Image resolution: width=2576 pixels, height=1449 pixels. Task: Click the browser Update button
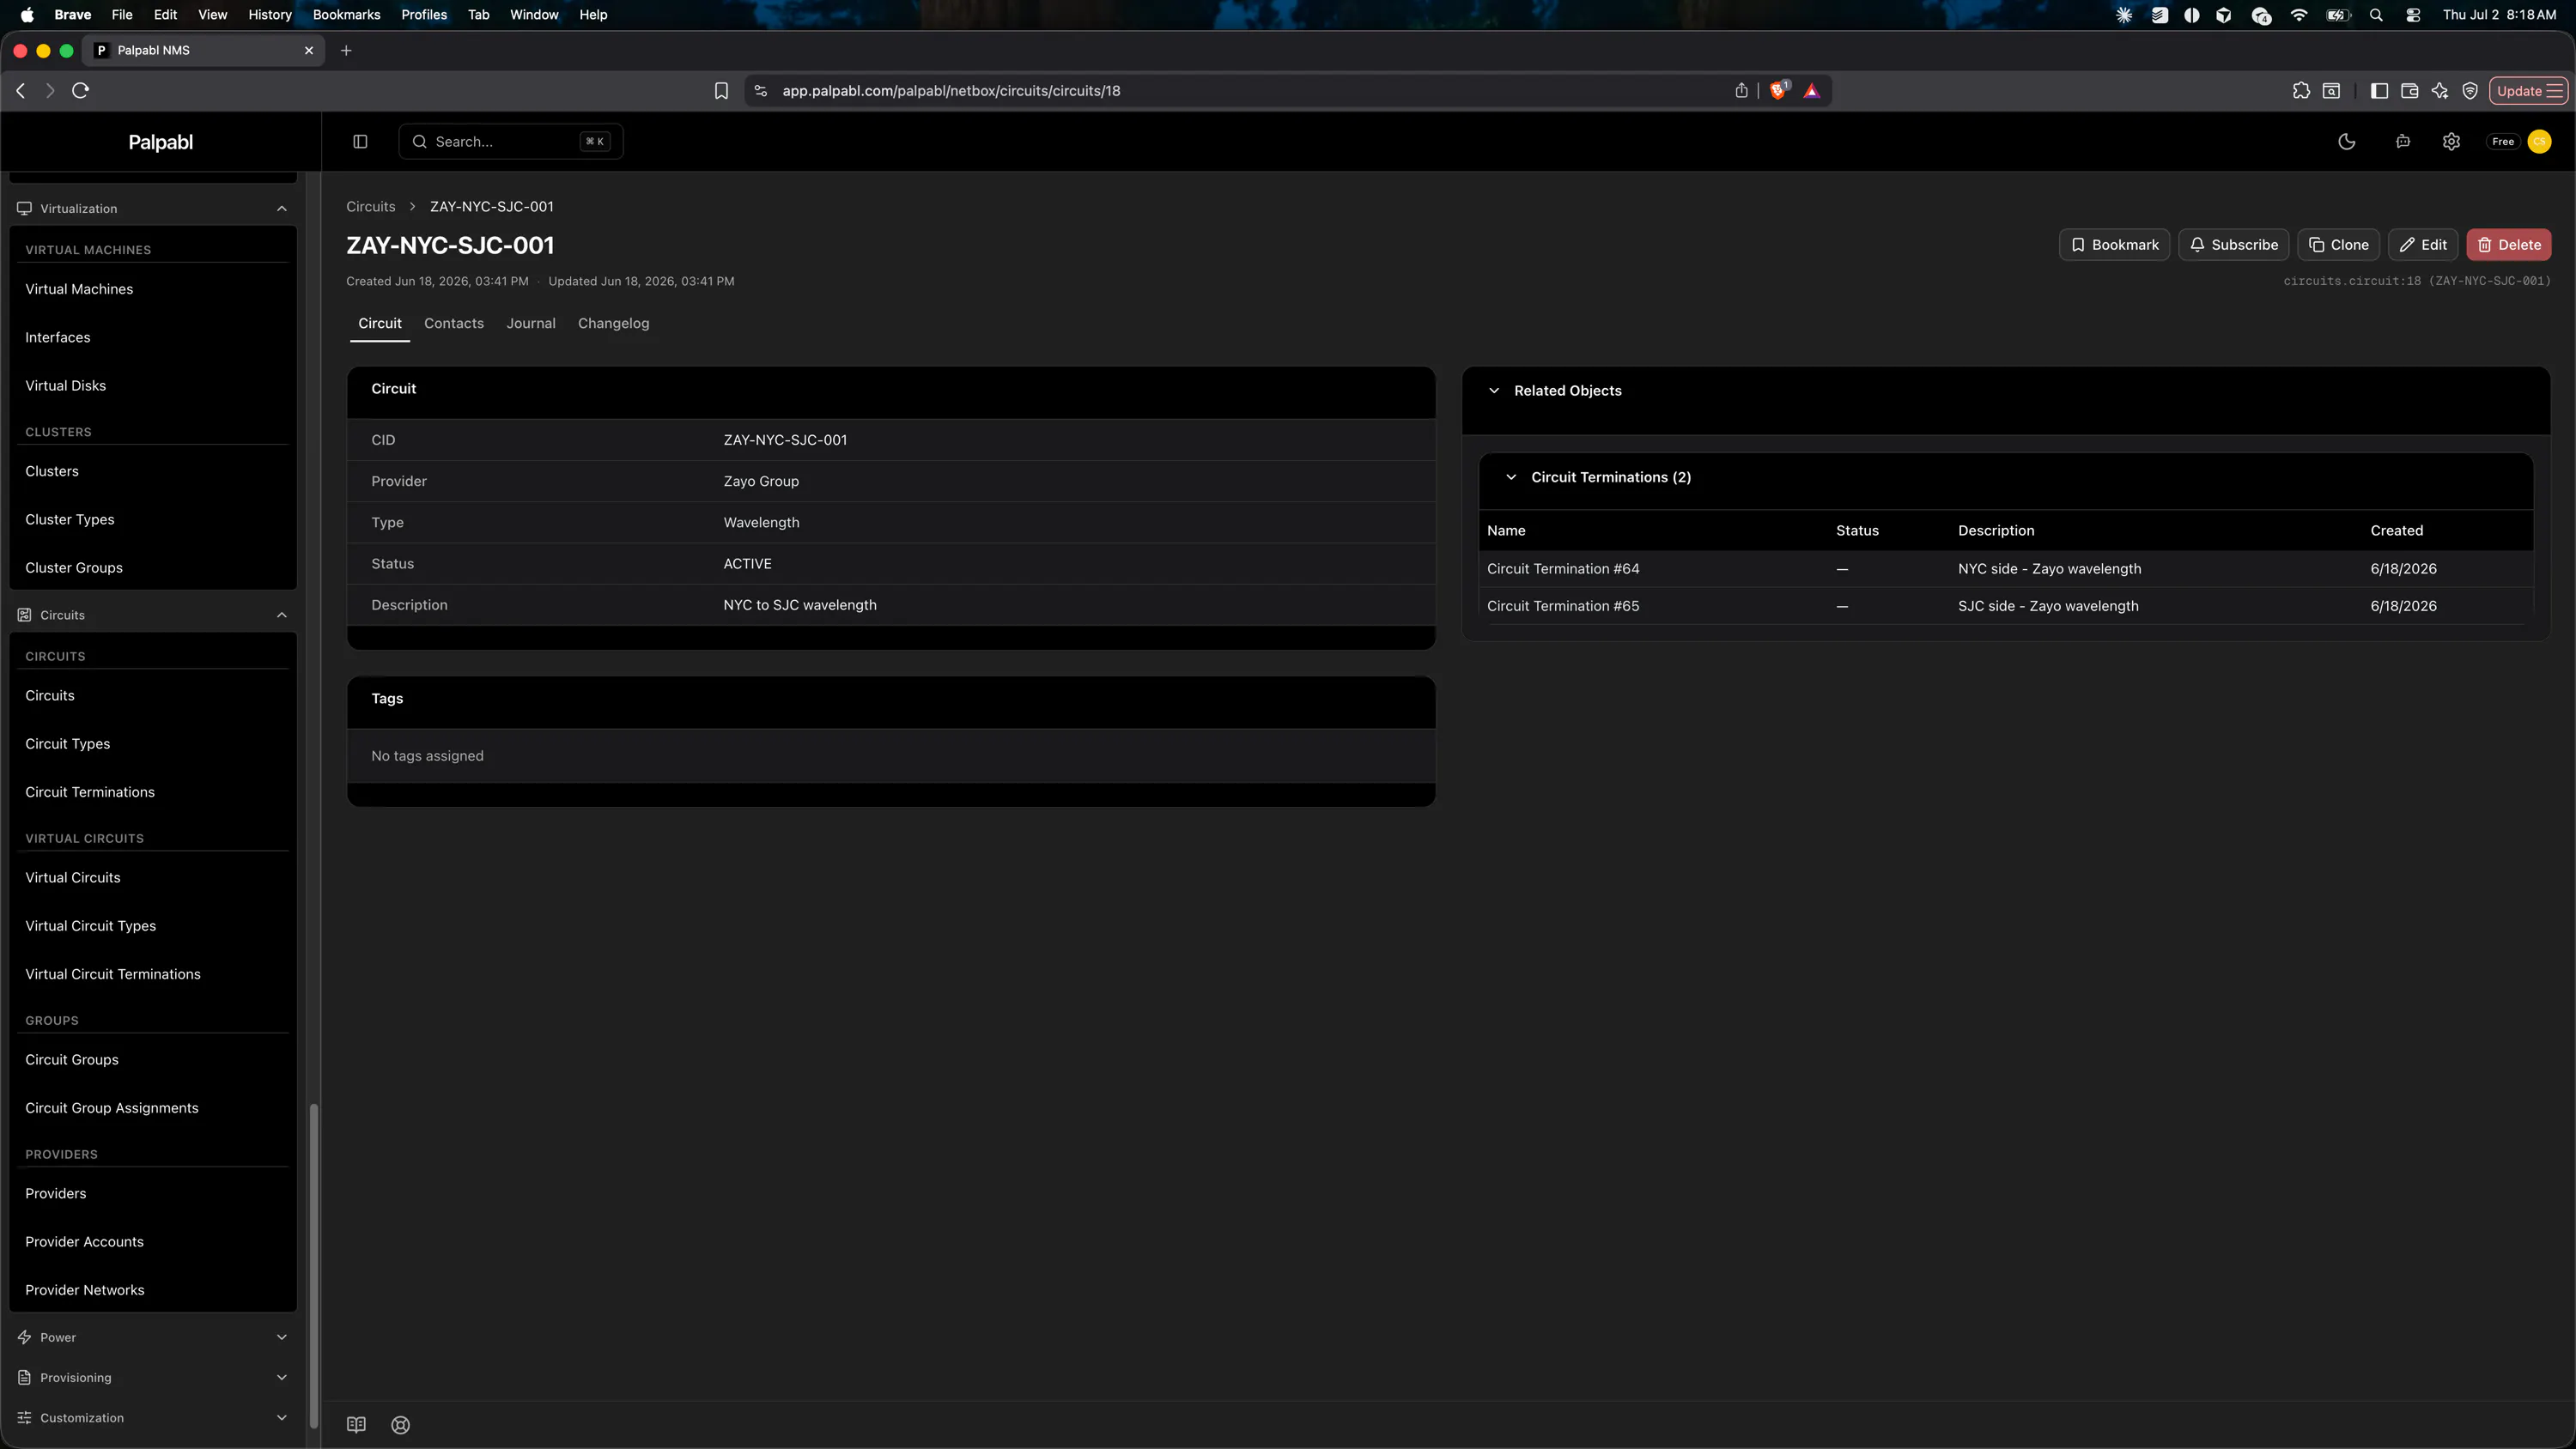tap(2528, 90)
